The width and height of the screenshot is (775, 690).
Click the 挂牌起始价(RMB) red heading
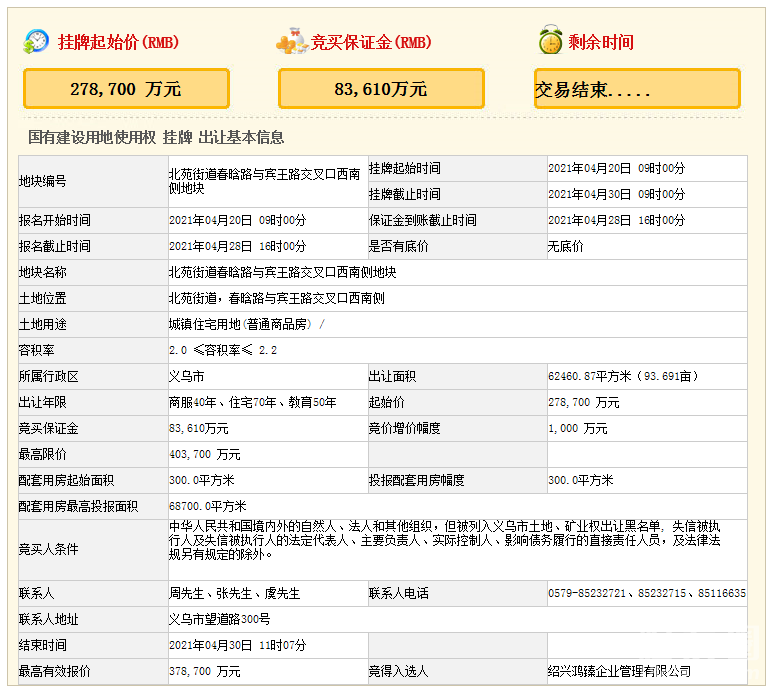click(118, 43)
